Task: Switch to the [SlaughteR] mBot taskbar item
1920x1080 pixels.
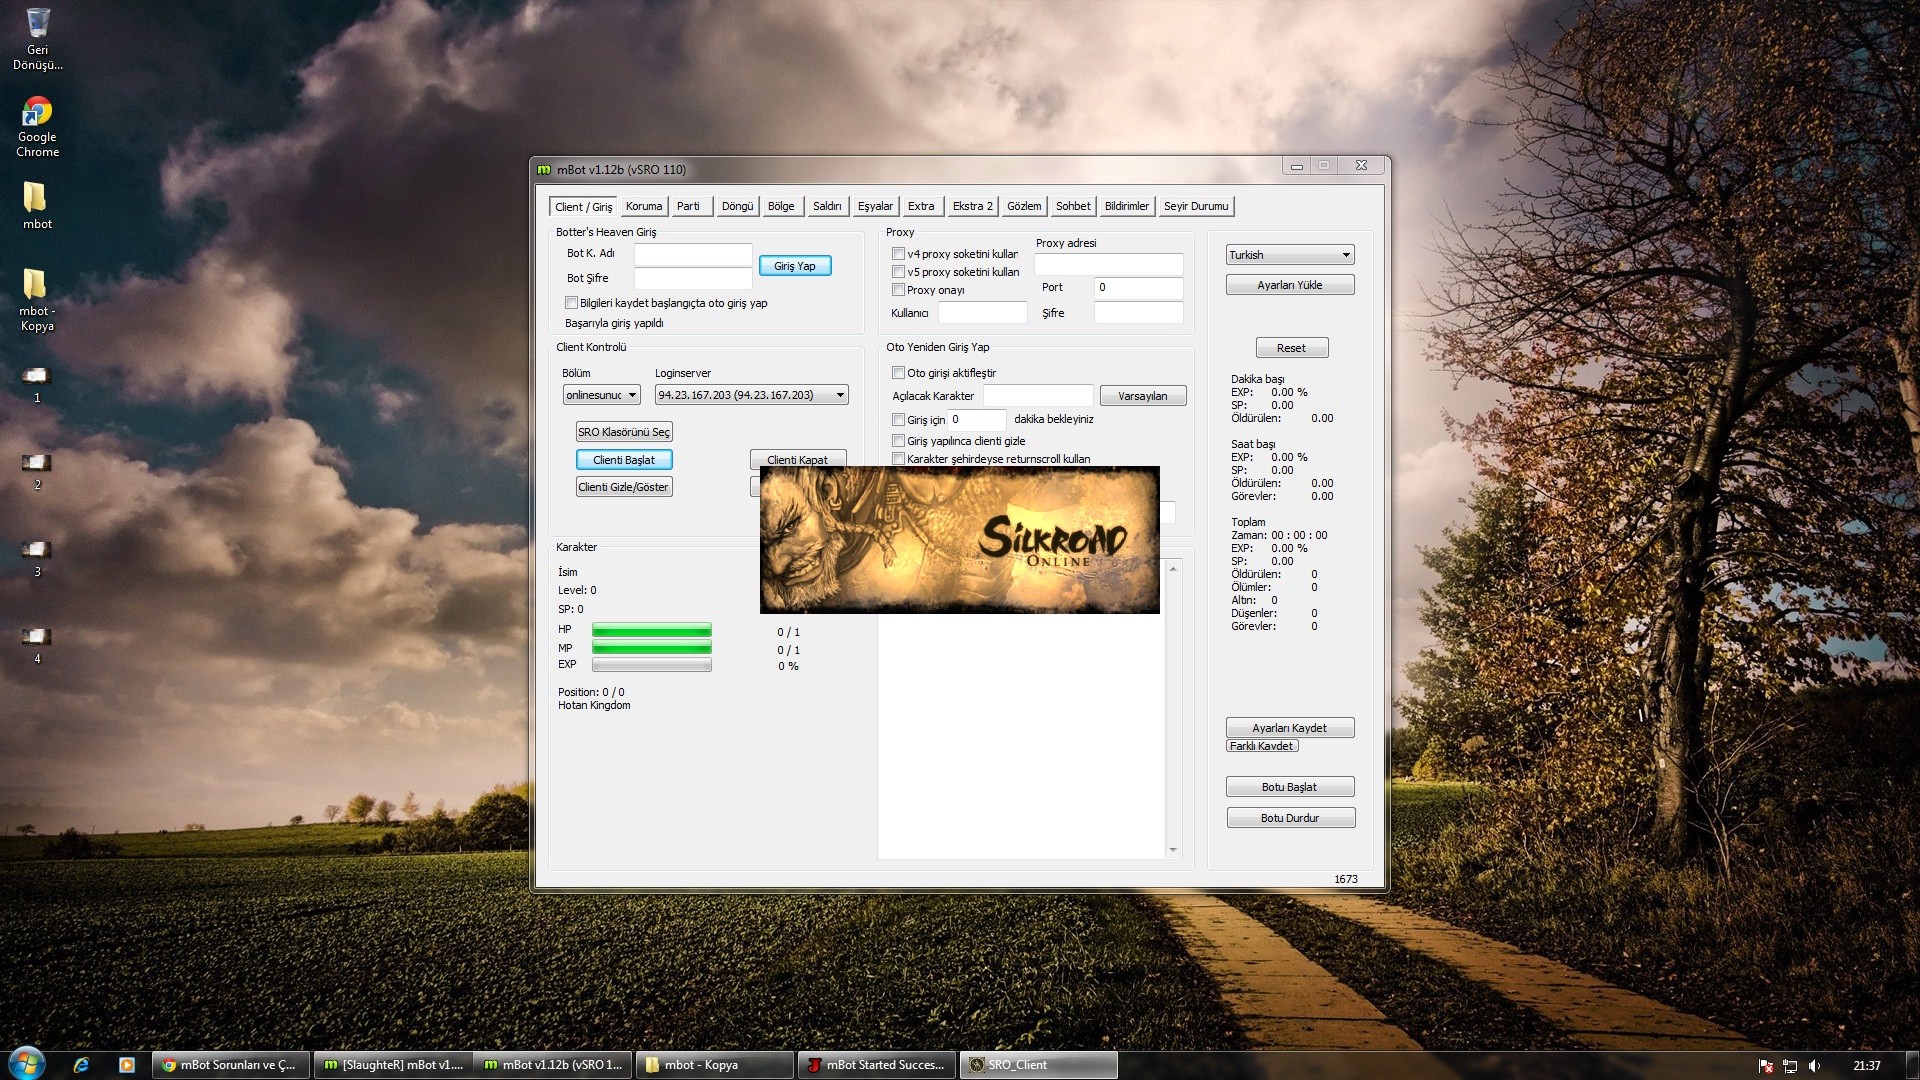Action: 392,1065
